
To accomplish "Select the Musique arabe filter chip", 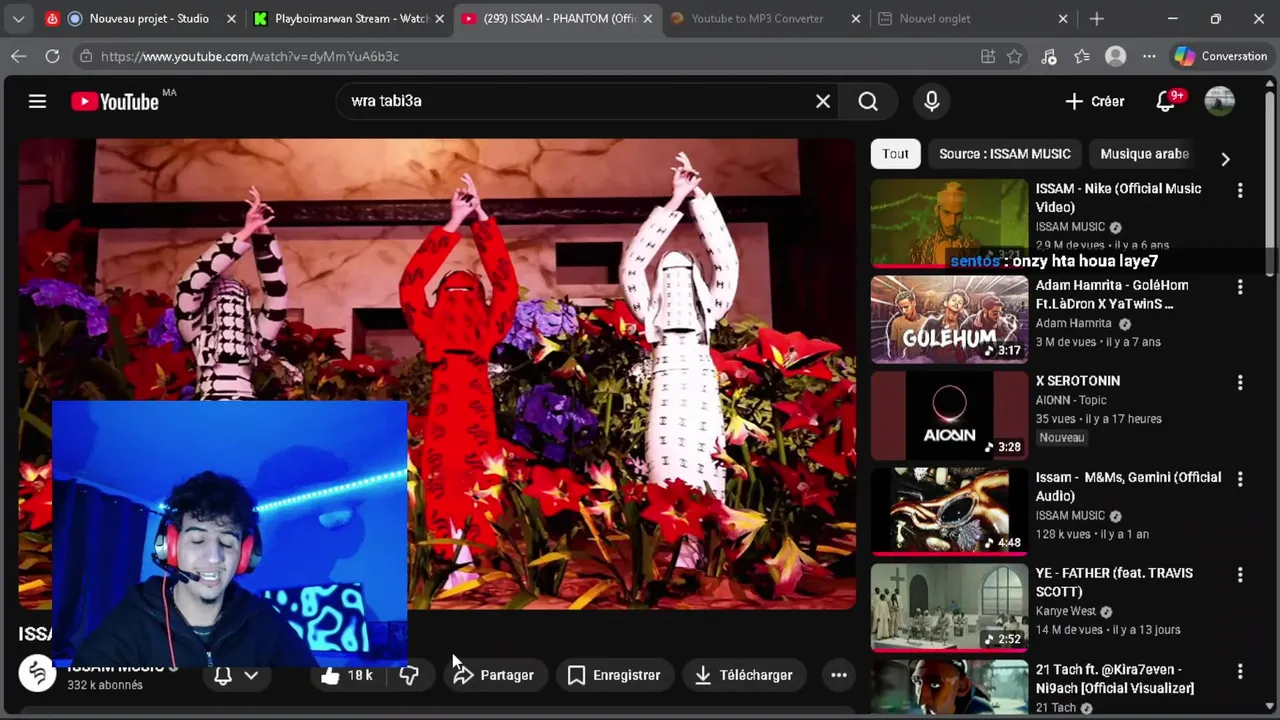I will [1144, 154].
